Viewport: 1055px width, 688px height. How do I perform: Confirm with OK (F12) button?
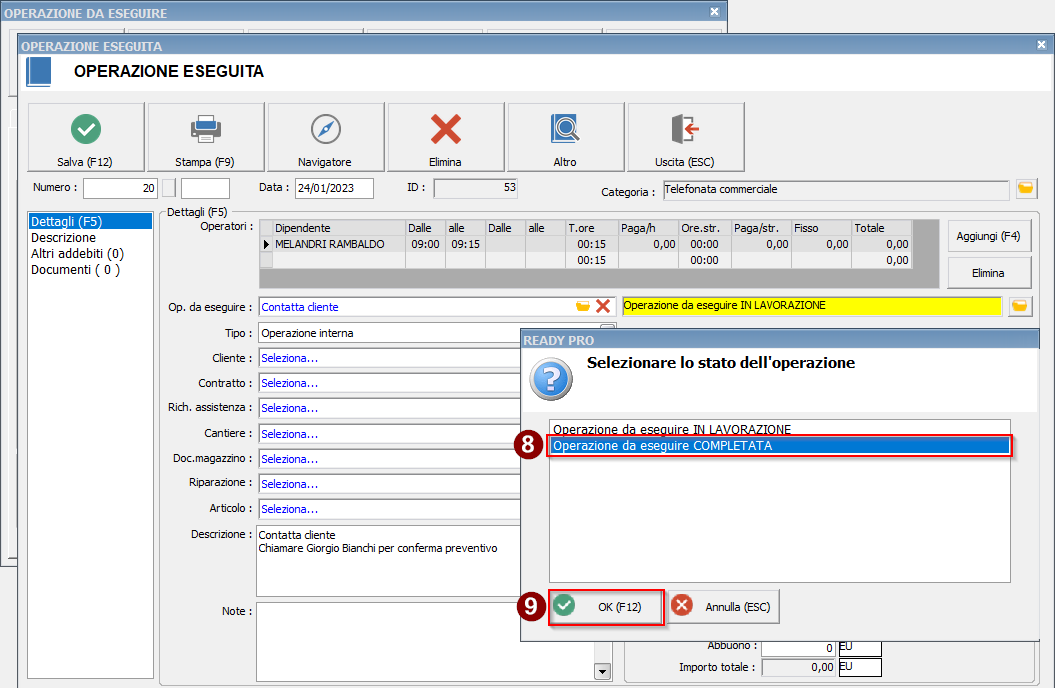tap(608, 606)
